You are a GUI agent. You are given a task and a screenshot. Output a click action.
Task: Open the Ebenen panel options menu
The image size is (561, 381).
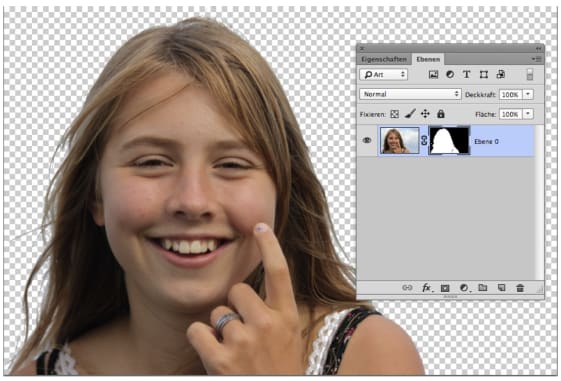click(x=536, y=59)
